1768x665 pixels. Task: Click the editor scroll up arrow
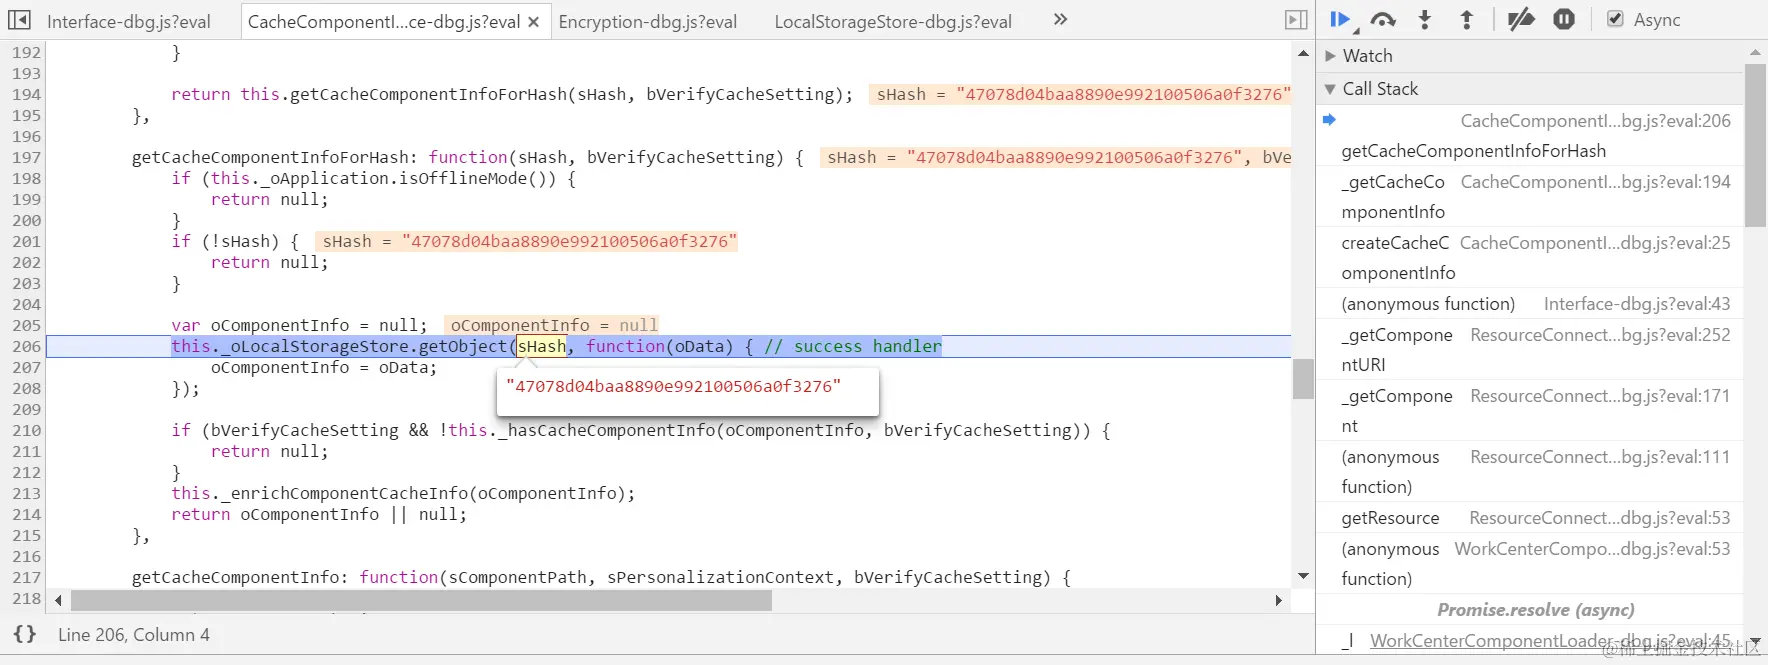coord(1303,52)
